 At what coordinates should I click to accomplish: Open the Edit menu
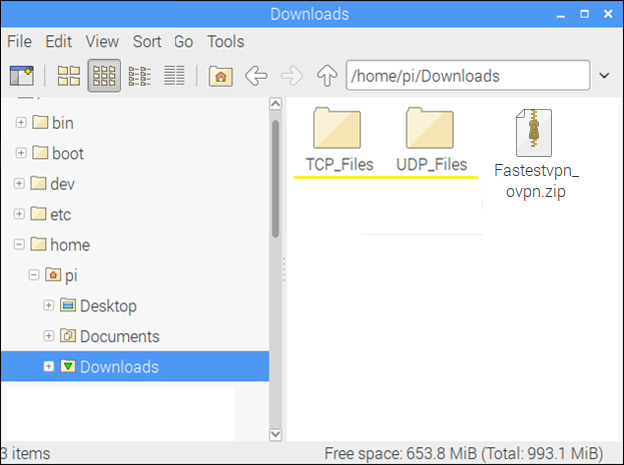(x=58, y=41)
